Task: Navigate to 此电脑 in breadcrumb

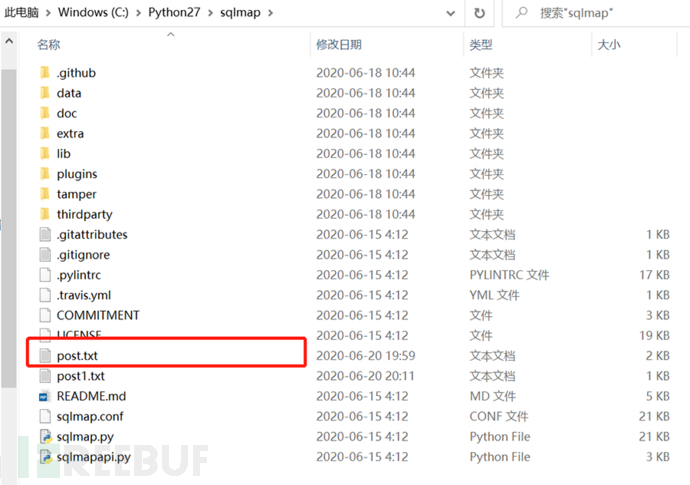Action: click(x=22, y=12)
